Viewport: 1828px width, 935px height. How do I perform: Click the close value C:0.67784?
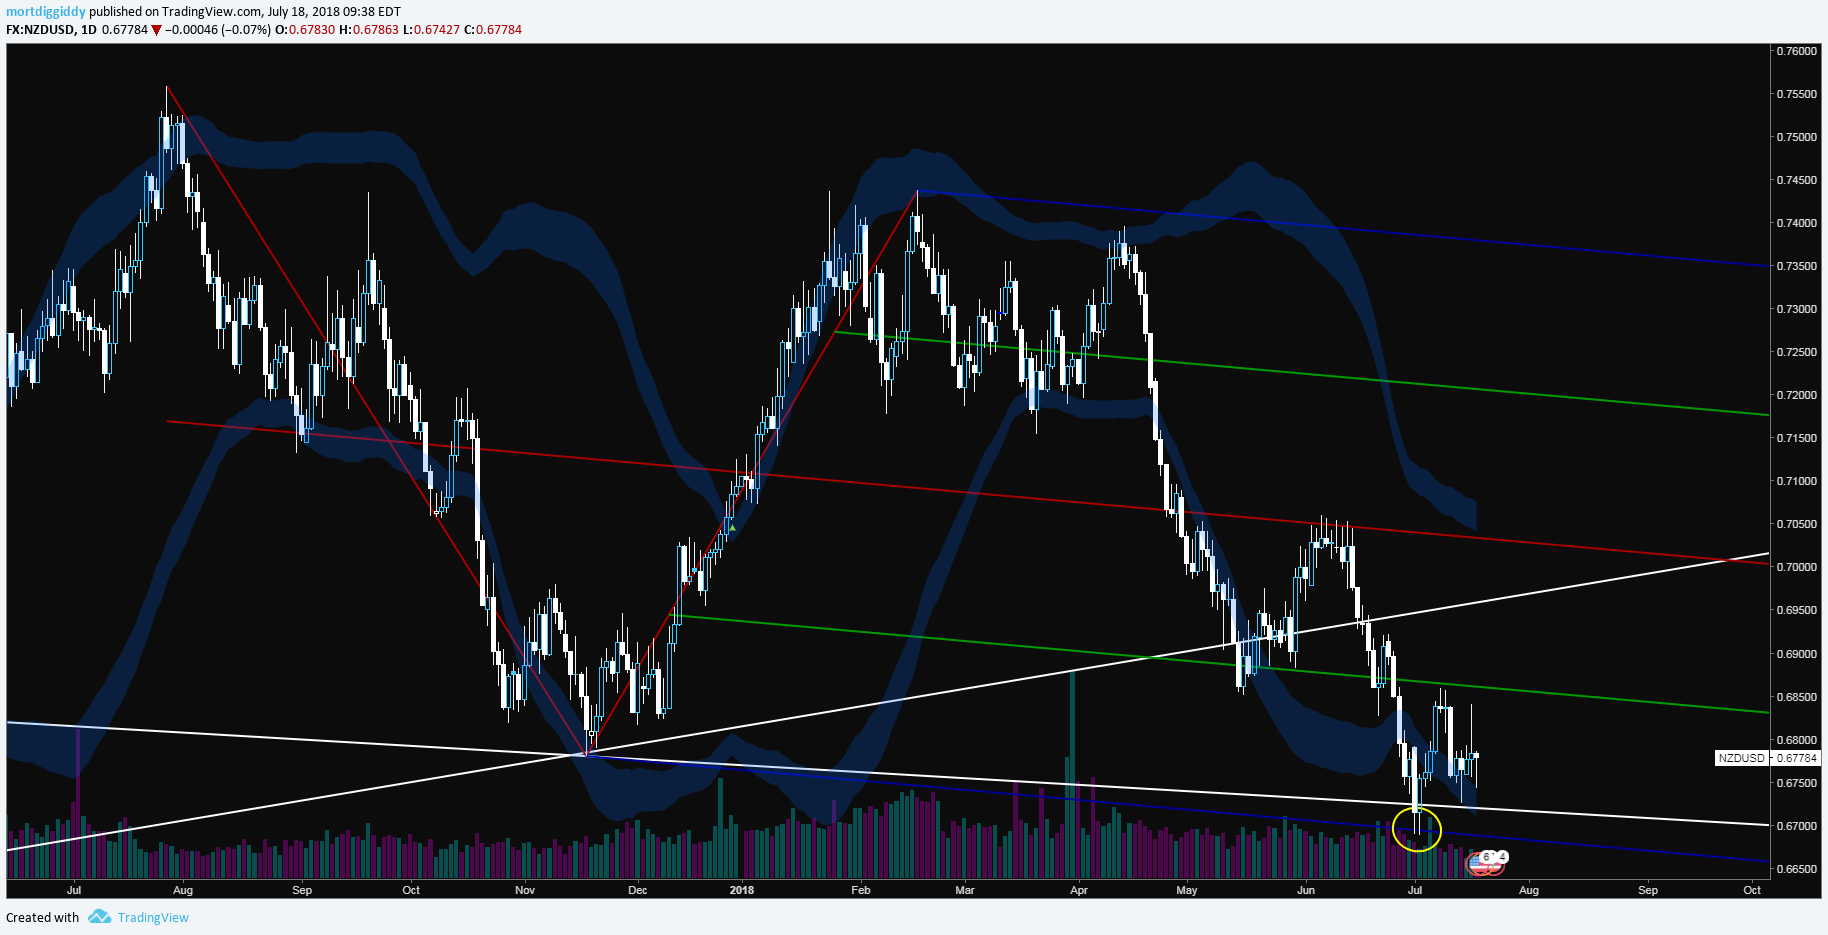(493, 30)
